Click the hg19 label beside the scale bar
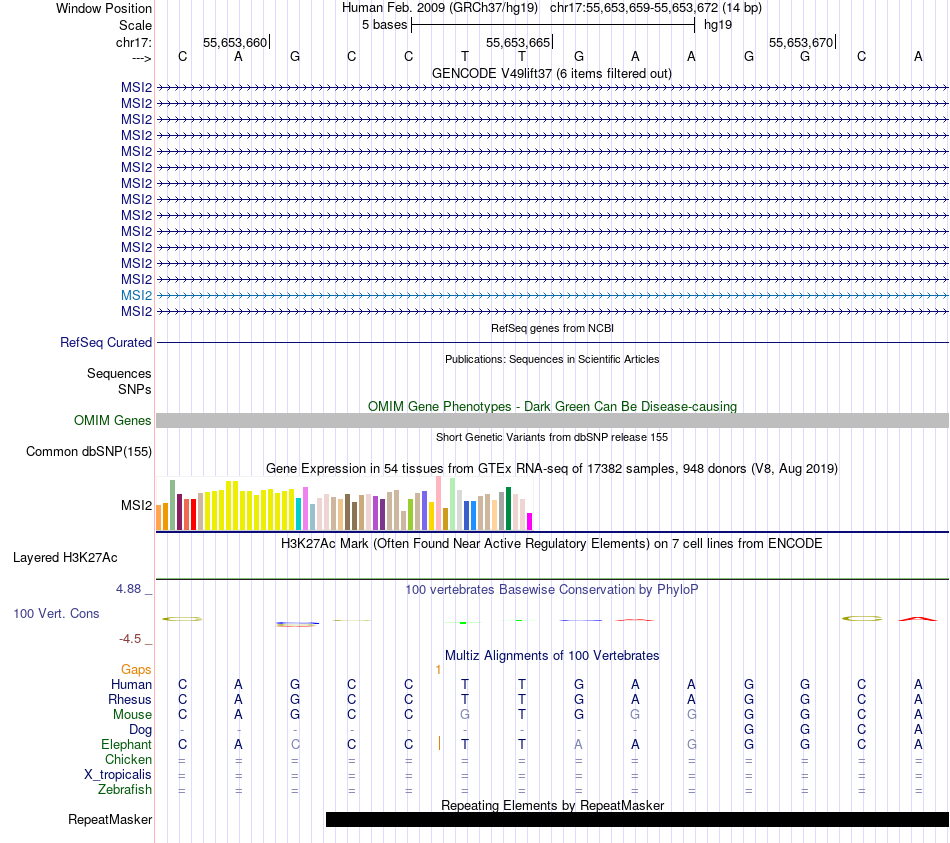 point(717,25)
